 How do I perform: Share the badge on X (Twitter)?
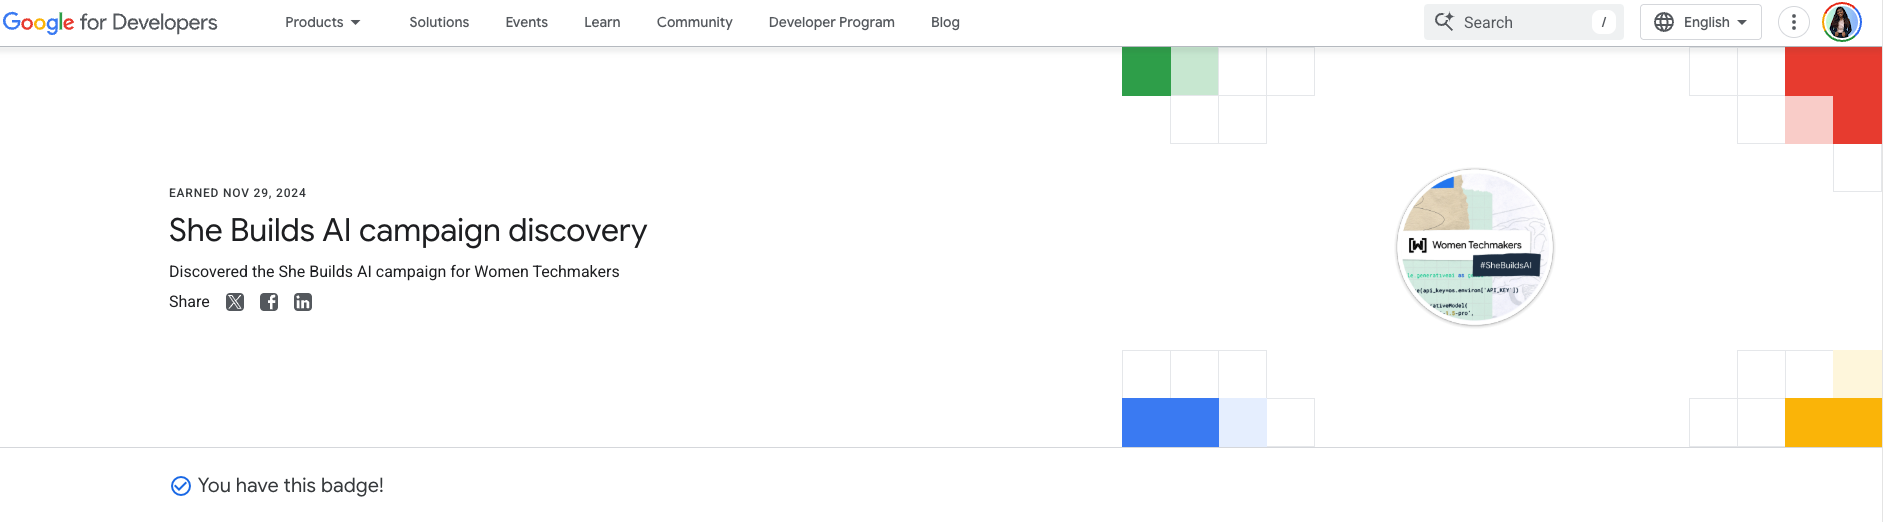pos(235,302)
